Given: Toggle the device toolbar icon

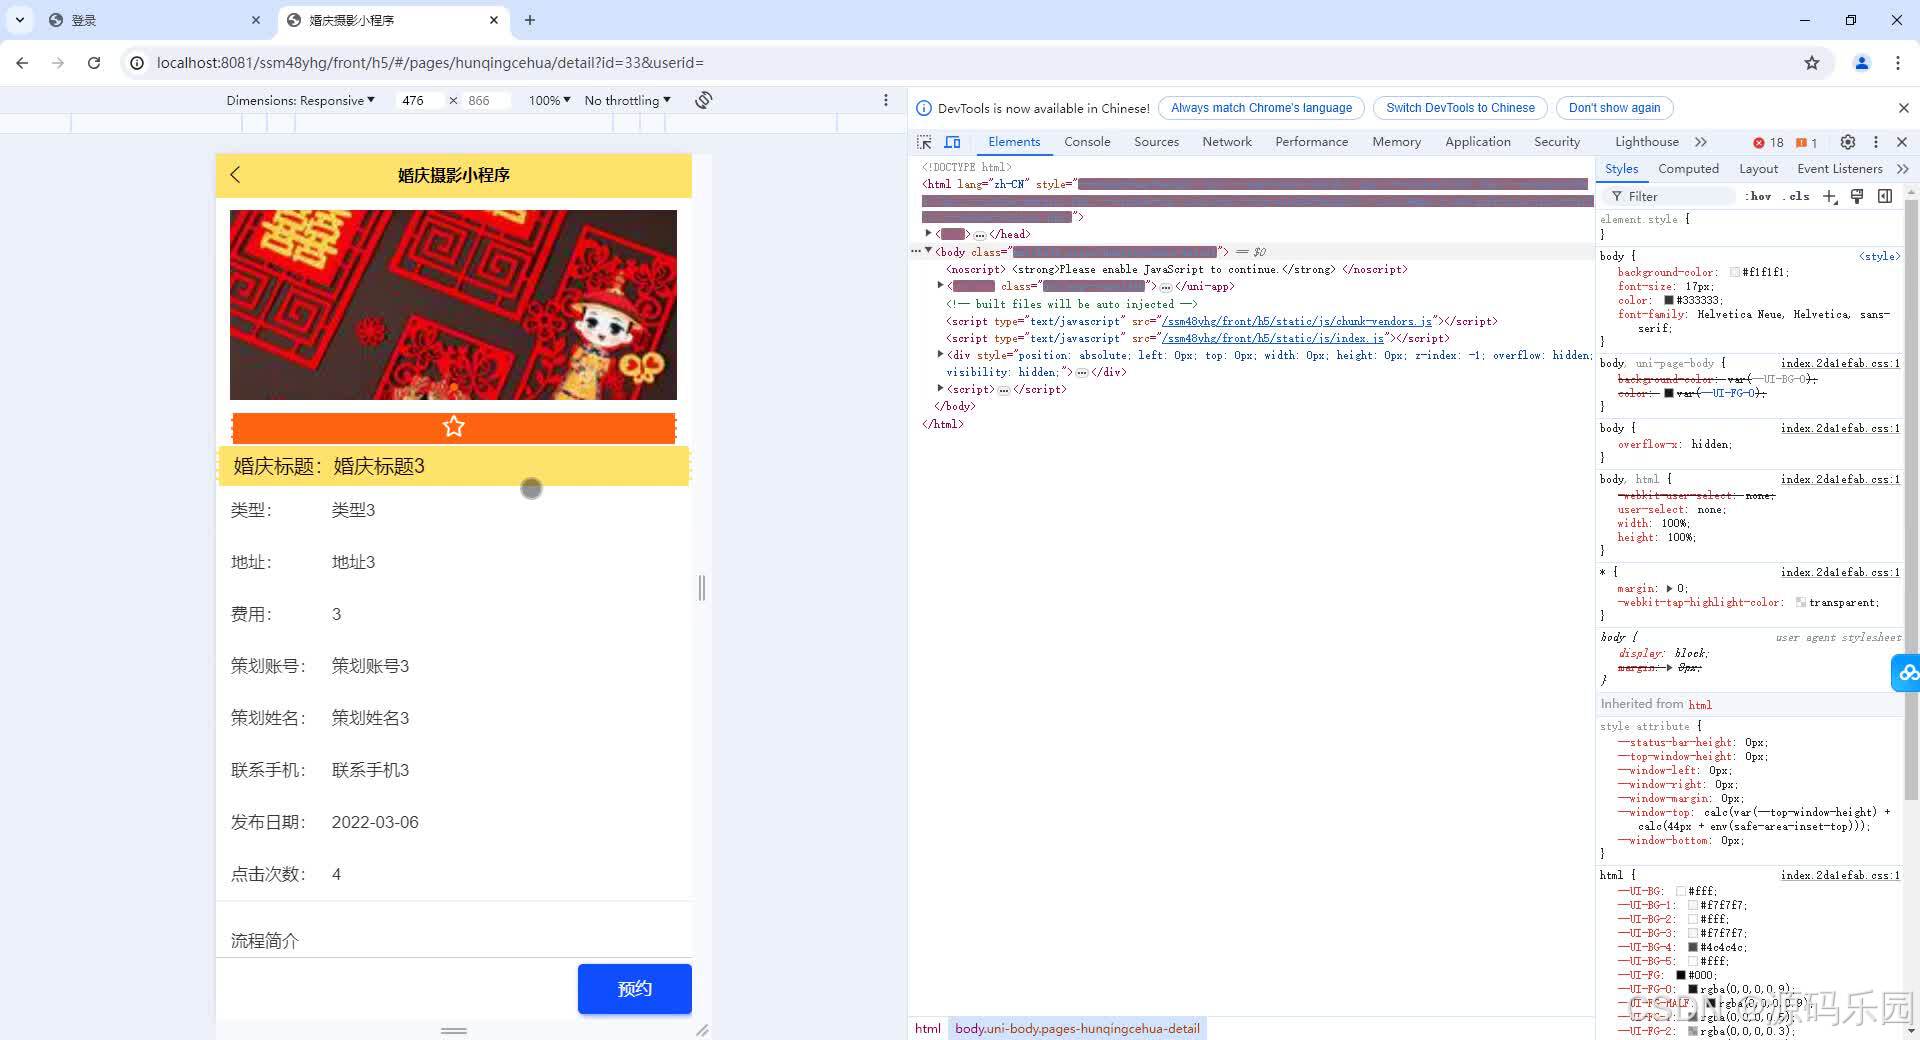Looking at the screenshot, I should (x=953, y=142).
